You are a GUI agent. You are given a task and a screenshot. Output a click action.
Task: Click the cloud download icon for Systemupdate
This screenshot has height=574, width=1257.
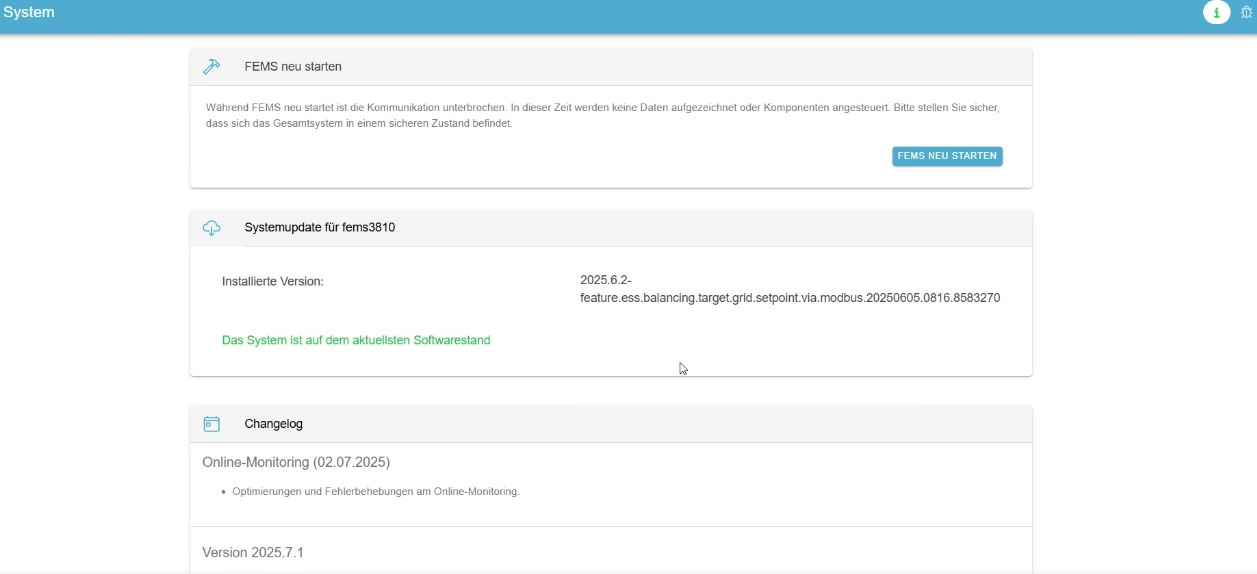(211, 228)
